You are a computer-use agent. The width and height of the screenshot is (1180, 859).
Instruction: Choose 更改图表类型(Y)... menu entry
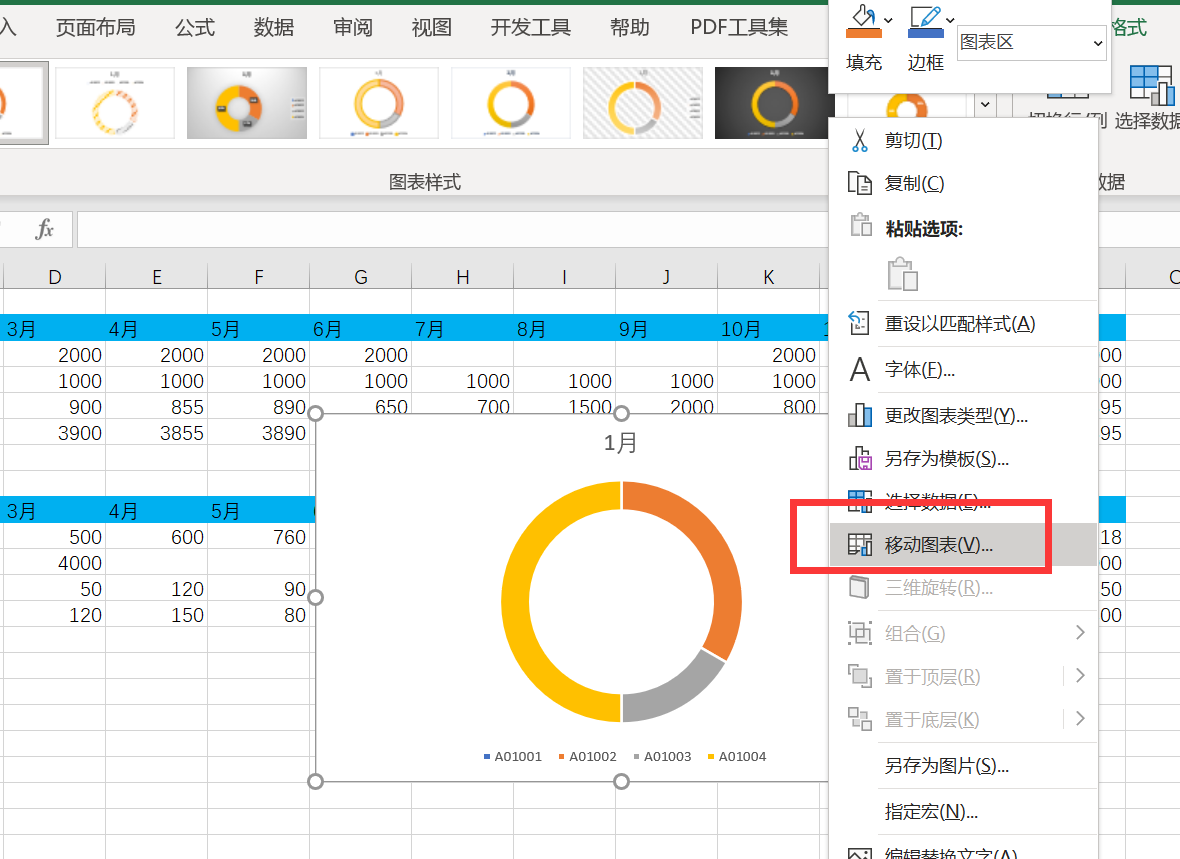pos(963,415)
